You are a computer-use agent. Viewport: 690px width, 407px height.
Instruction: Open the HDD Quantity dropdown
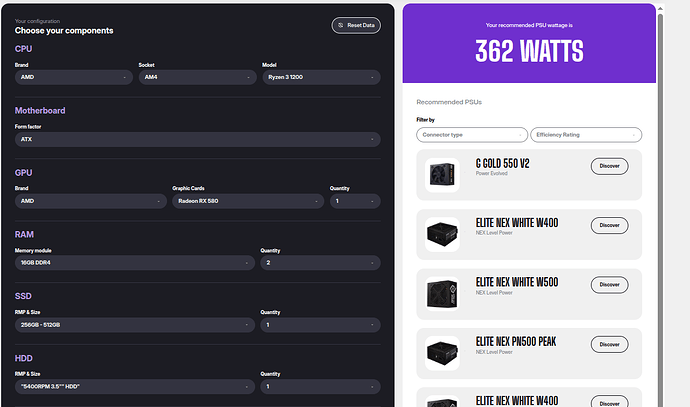pos(320,387)
